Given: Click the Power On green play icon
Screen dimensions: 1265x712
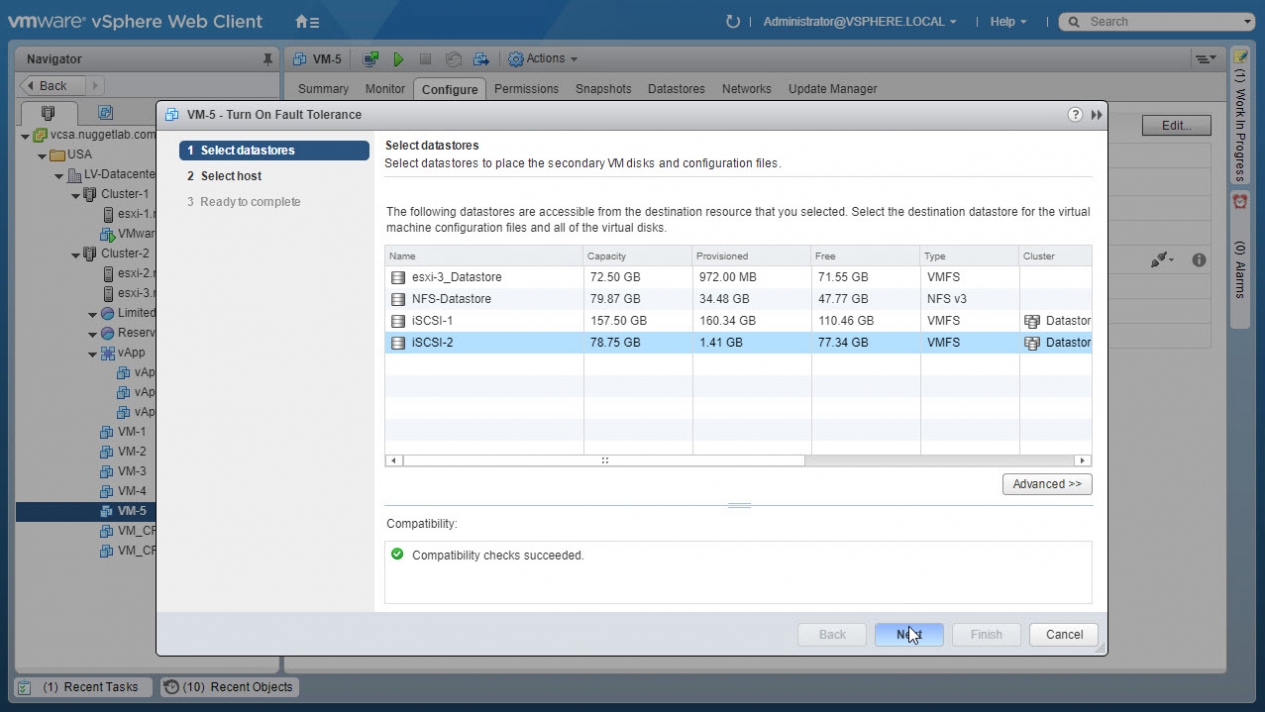Looking at the screenshot, I should click(x=398, y=59).
